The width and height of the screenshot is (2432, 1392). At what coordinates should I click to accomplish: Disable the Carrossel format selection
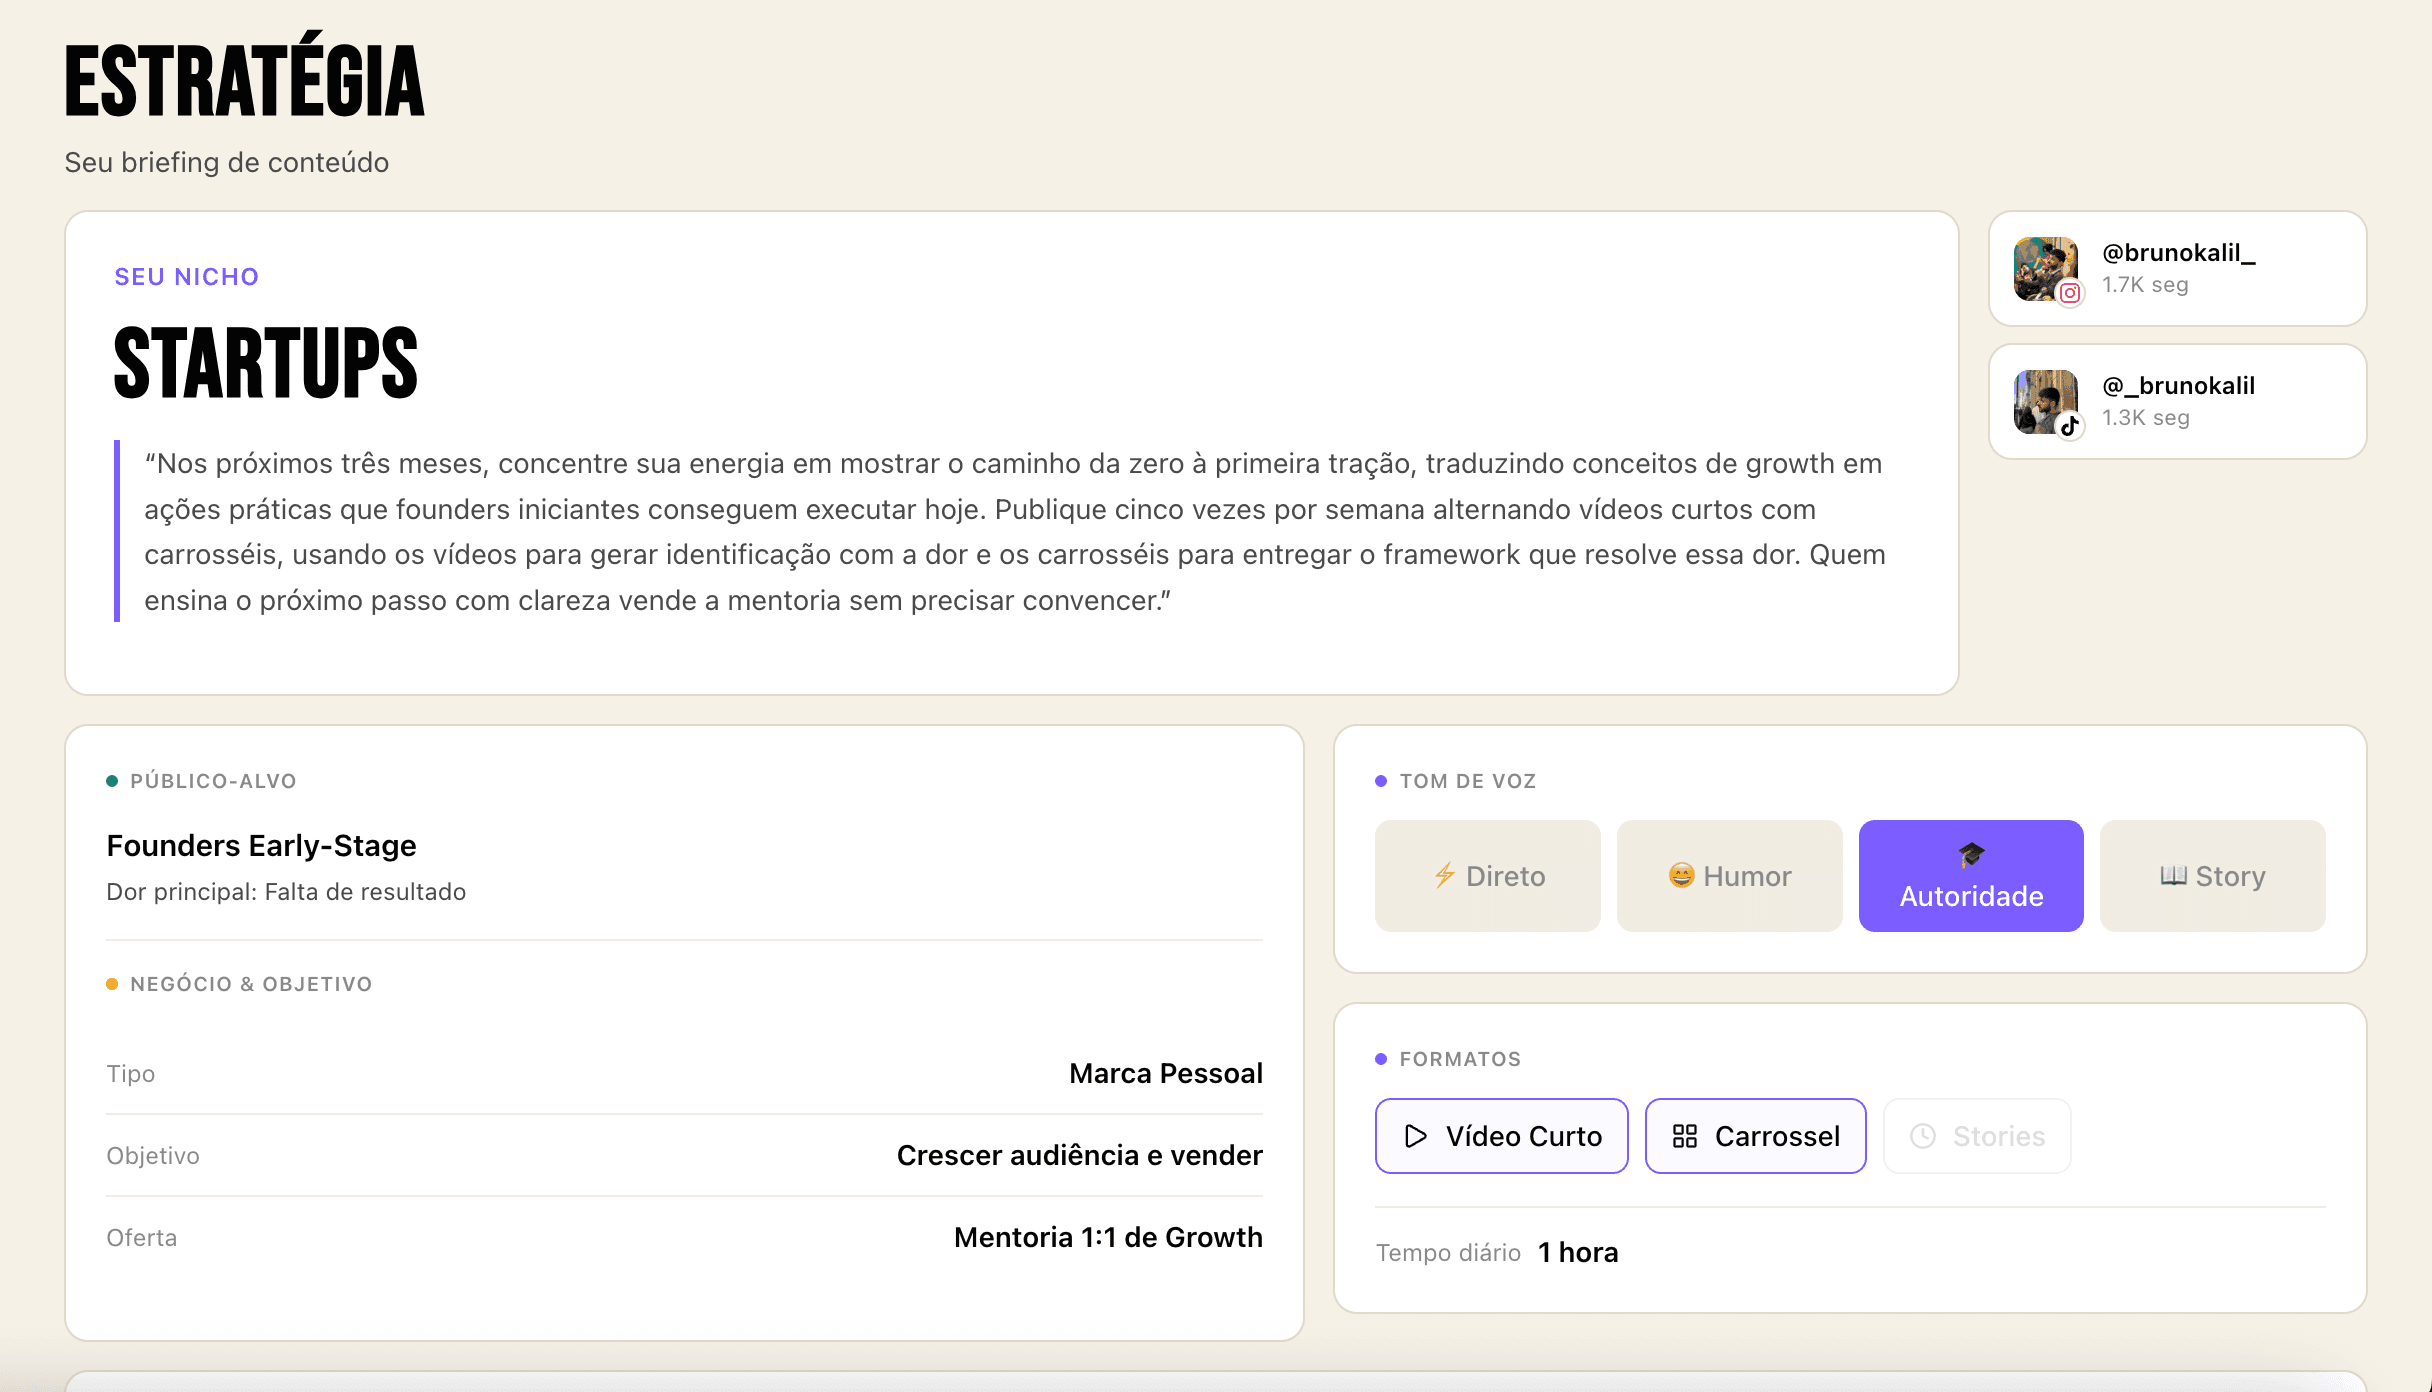(x=1755, y=1136)
